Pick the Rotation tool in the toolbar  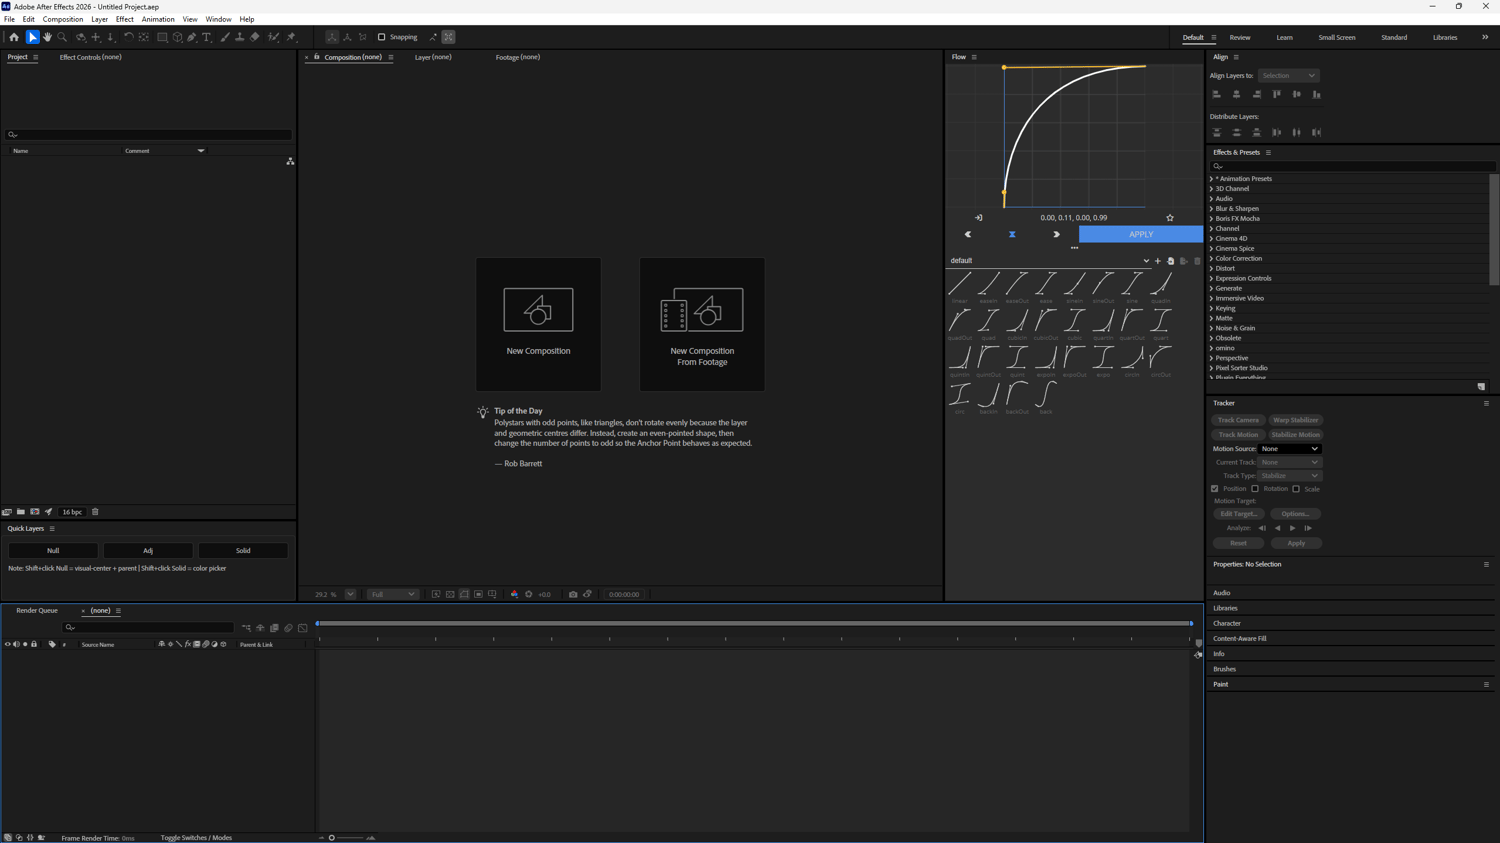129,37
